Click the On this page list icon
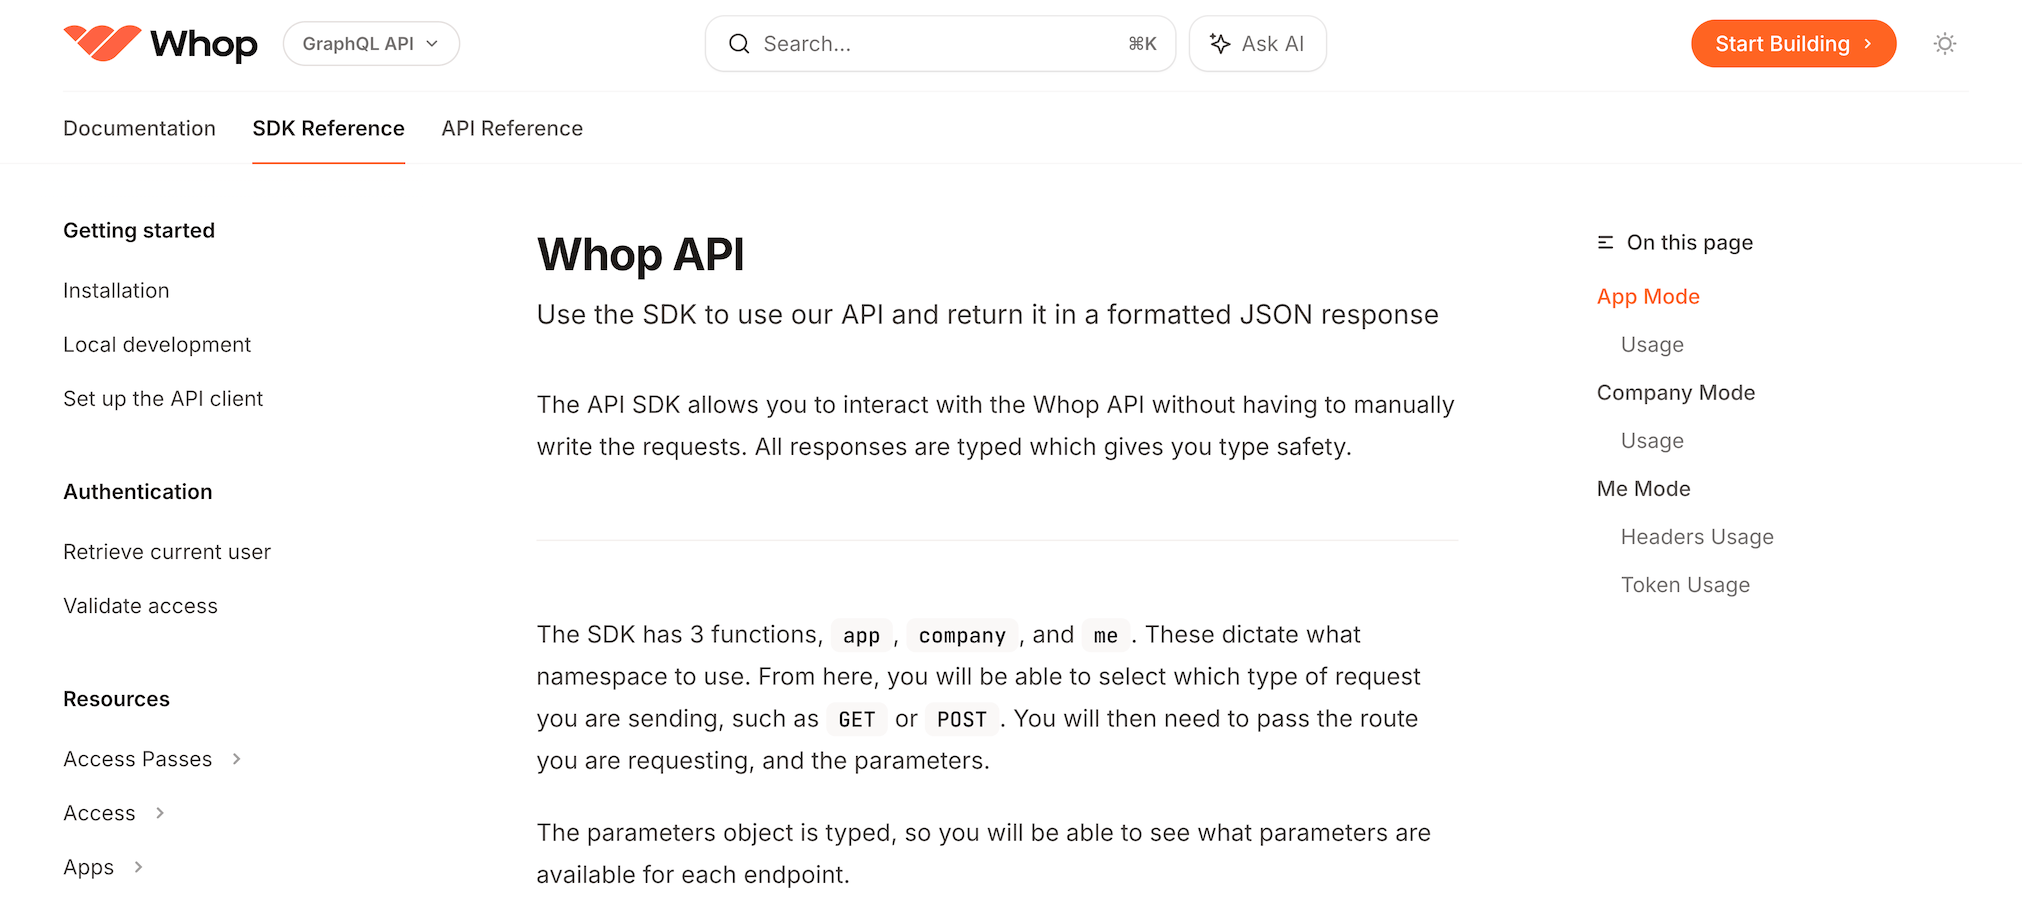The image size is (2022, 904). point(1605,242)
